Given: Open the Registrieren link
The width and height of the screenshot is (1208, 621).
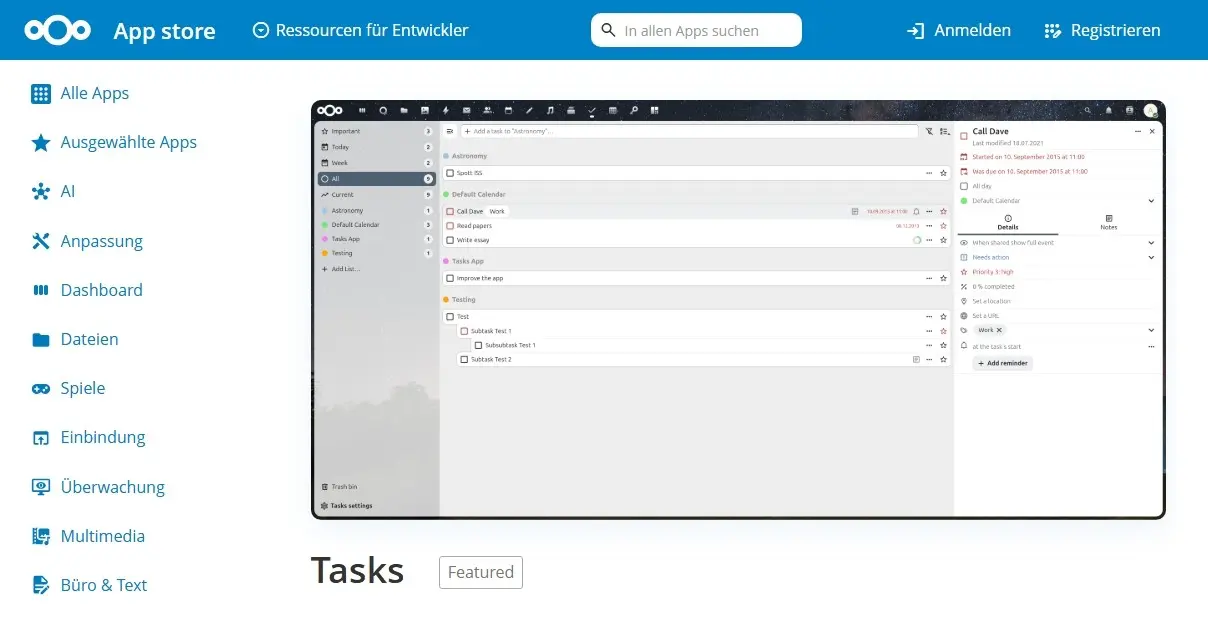Looking at the screenshot, I should [x=1102, y=30].
